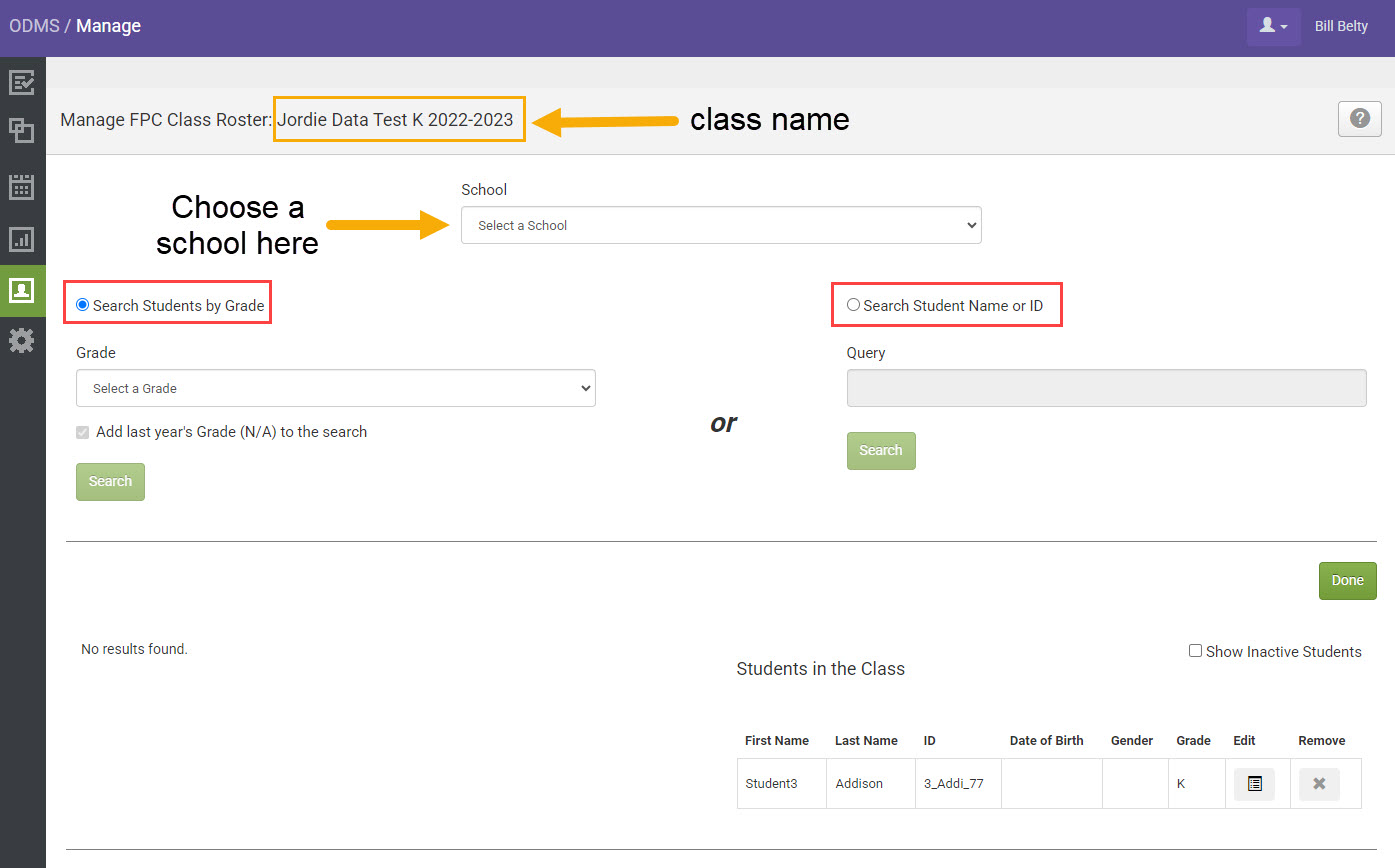View reports via the bar chart icon

point(22,239)
